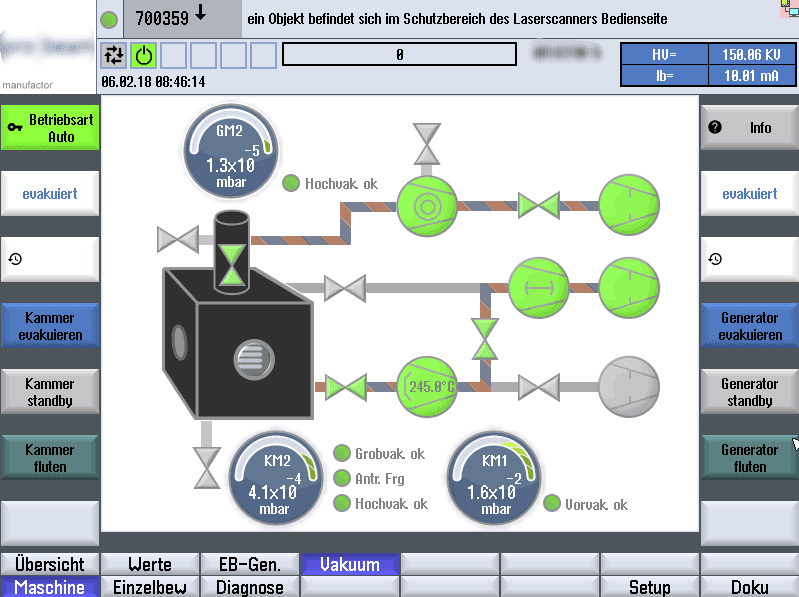Open the Diagnose tab
Screen dimensions: 799x597
pyautogui.click(x=250, y=587)
